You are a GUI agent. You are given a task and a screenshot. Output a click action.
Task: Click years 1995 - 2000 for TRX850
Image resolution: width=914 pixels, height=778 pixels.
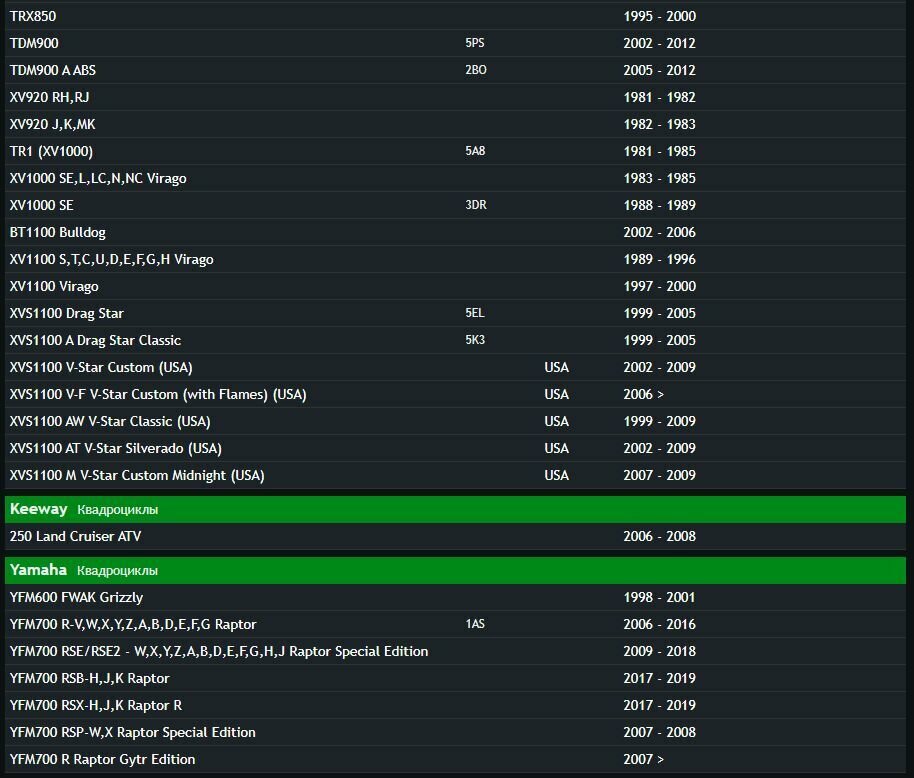click(x=659, y=16)
